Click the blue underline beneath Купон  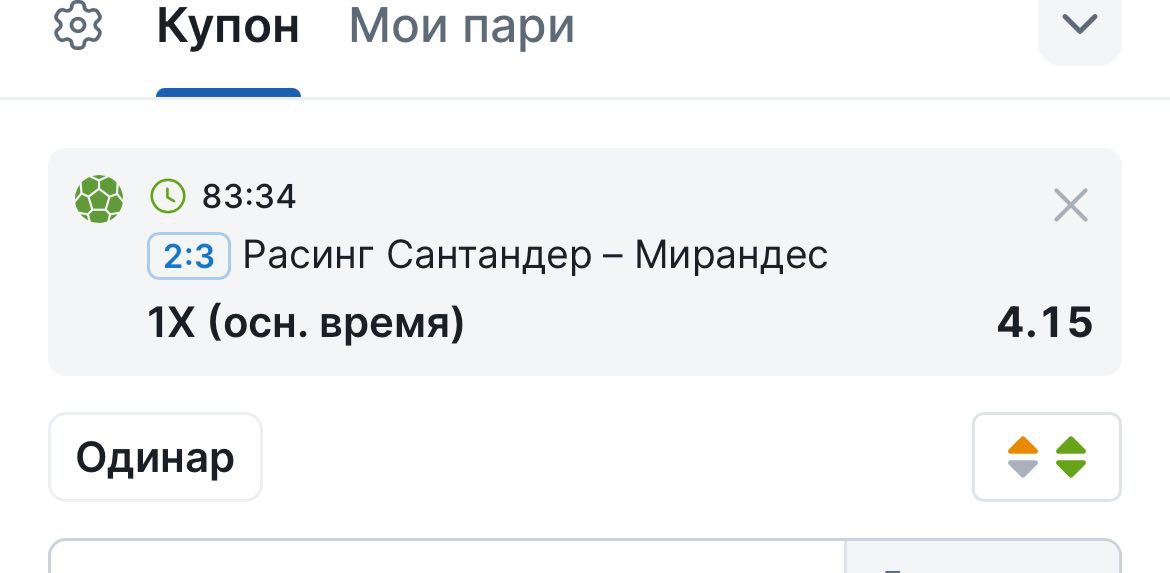coord(228,93)
